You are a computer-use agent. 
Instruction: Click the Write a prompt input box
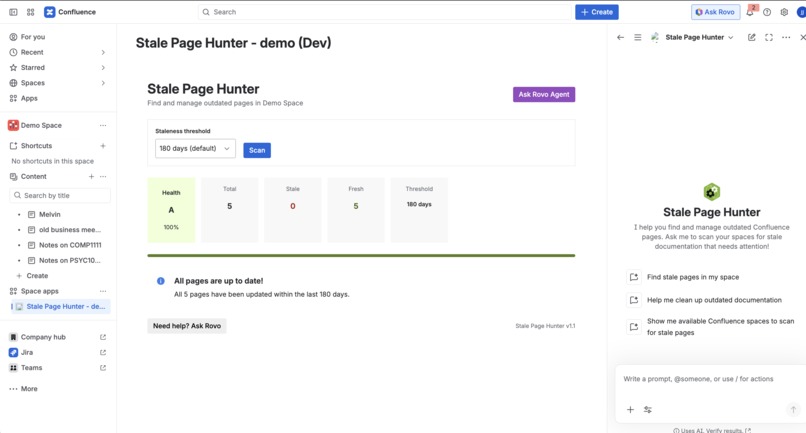pyautogui.click(x=711, y=379)
